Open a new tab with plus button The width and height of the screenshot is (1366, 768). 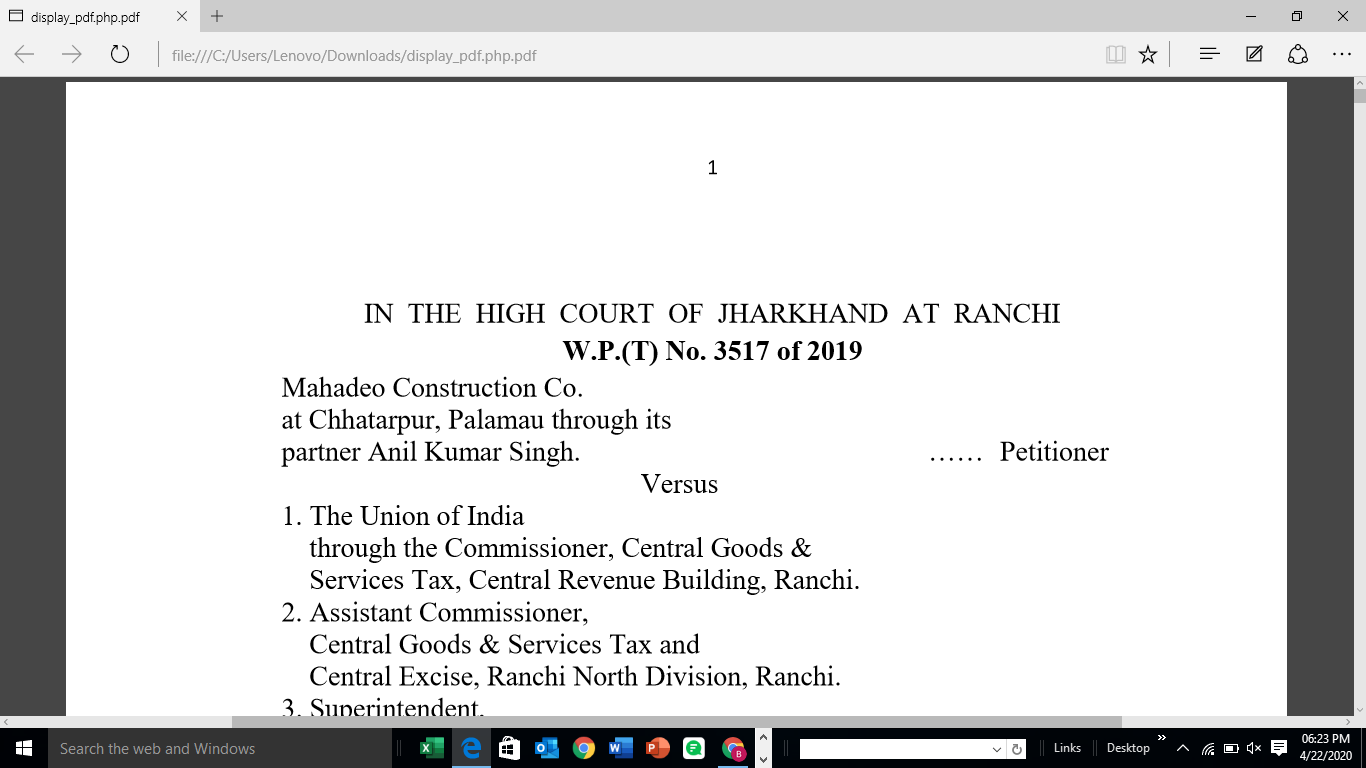(x=217, y=17)
